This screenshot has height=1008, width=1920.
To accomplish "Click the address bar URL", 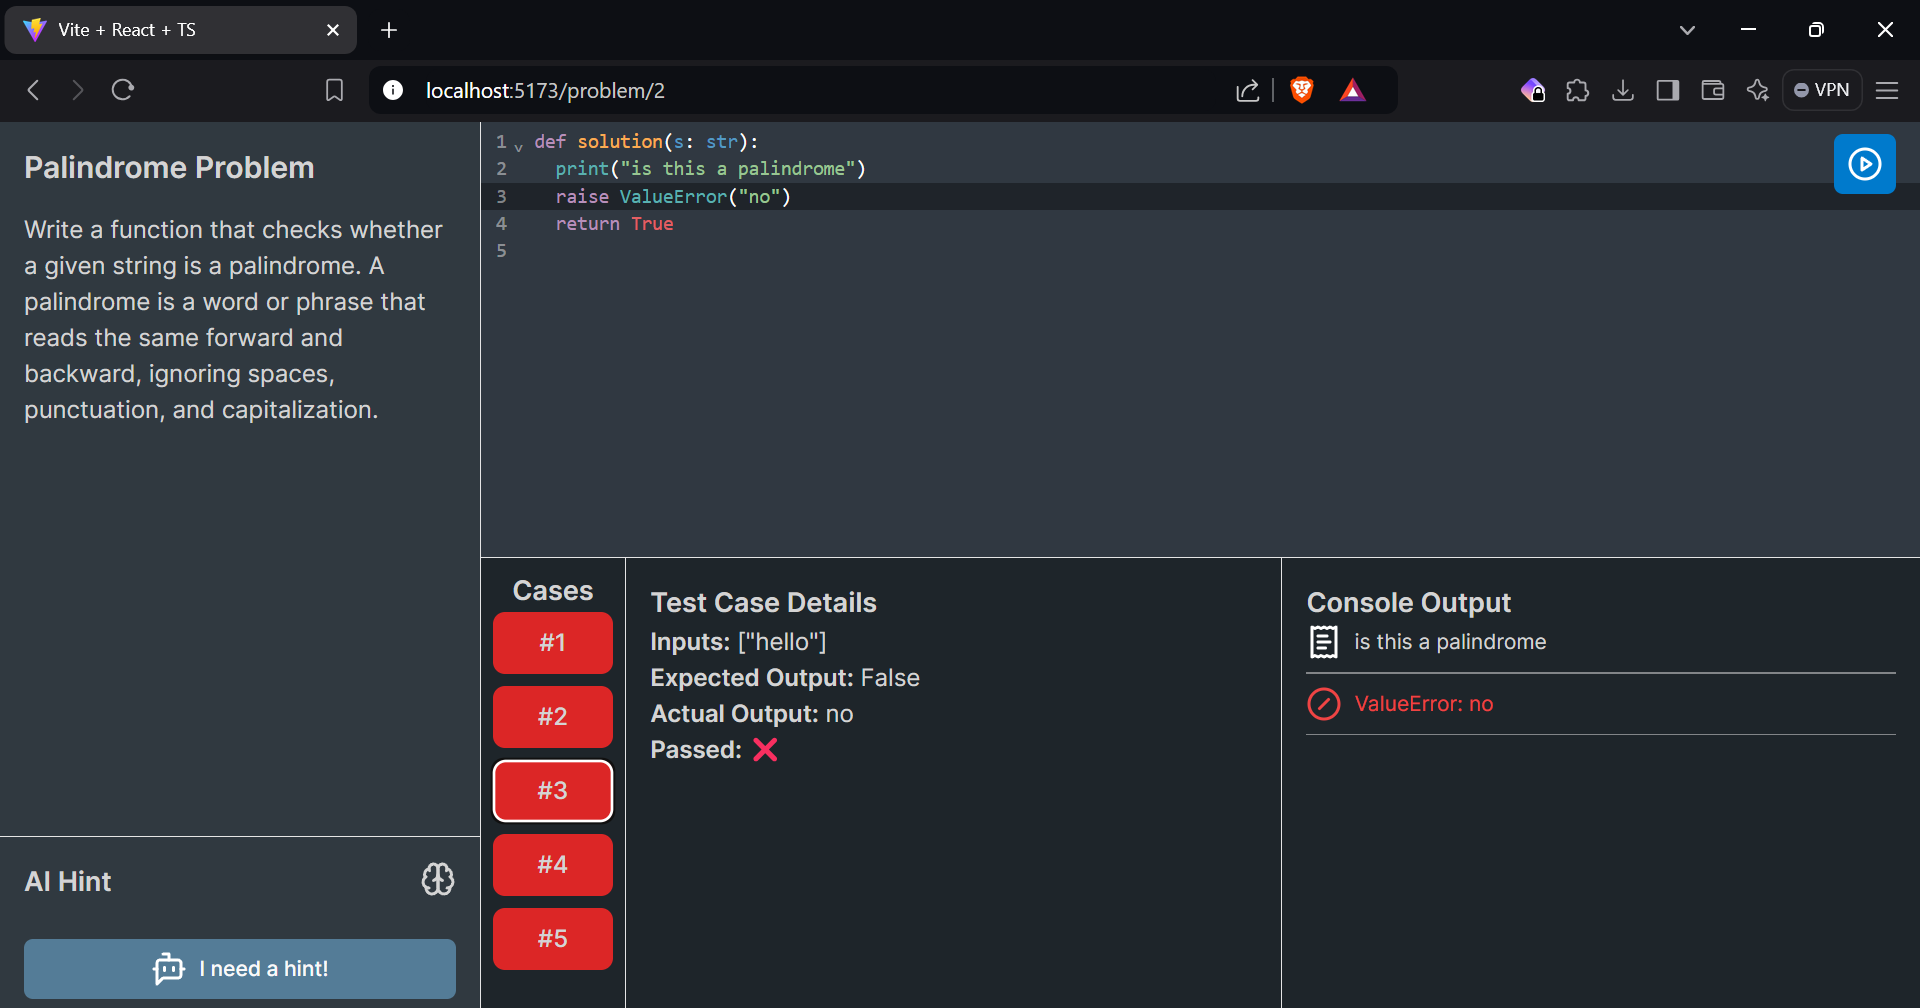I will click(x=545, y=91).
